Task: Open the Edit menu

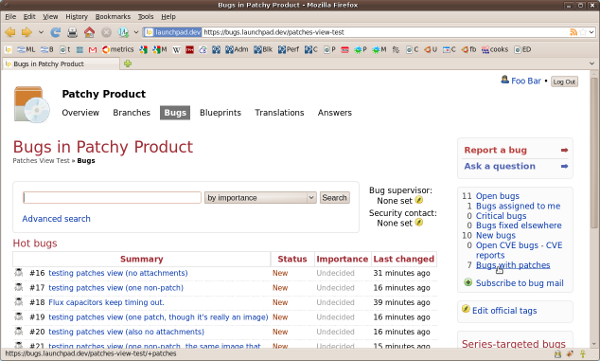Action: [29, 16]
